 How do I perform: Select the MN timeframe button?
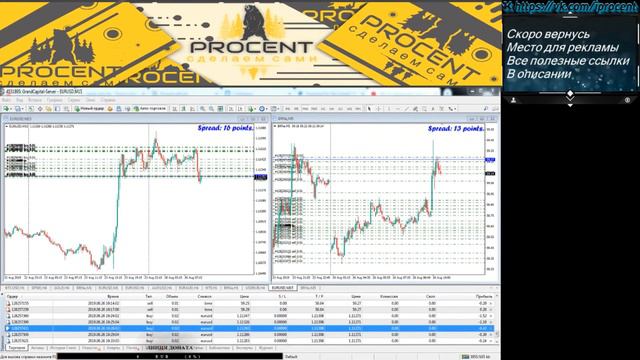tap(358, 109)
